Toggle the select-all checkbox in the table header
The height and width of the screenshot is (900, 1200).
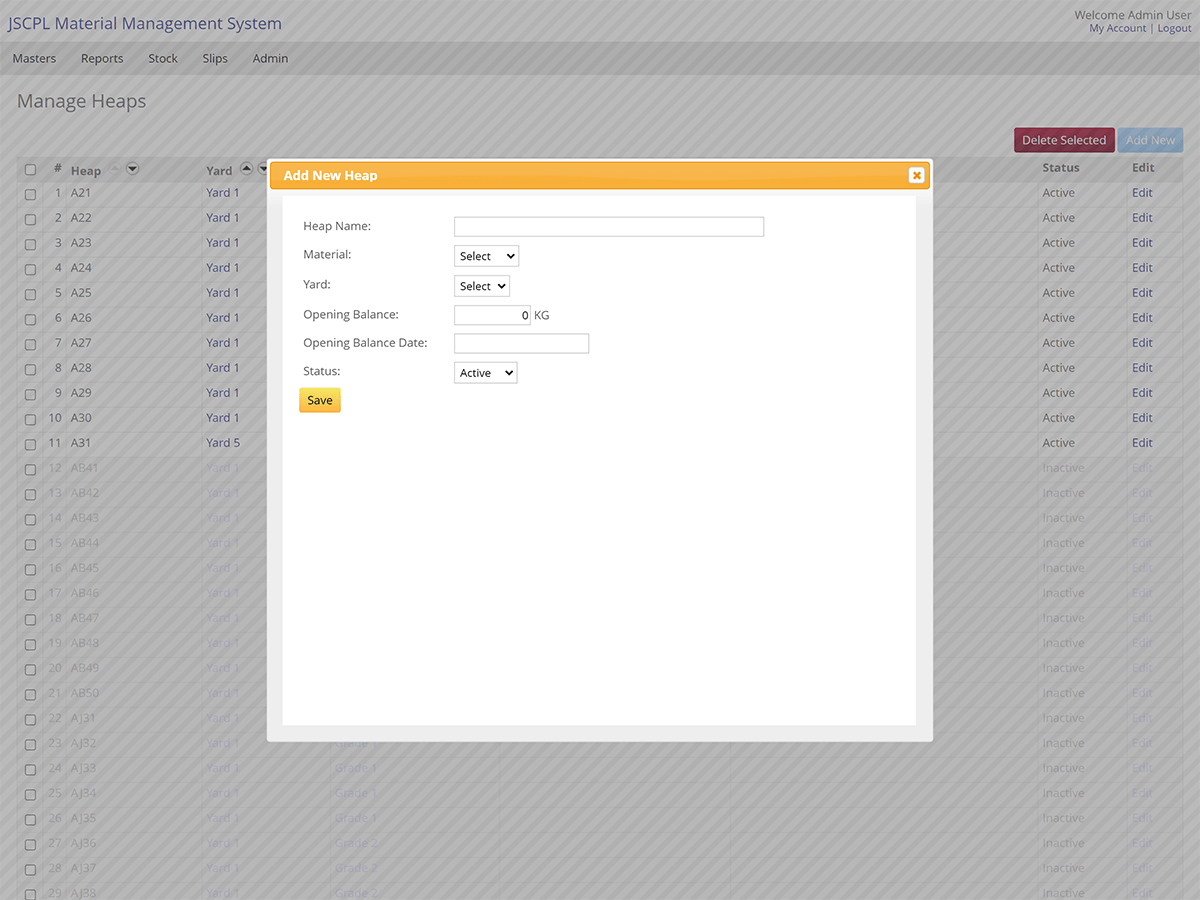pos(30,169)
